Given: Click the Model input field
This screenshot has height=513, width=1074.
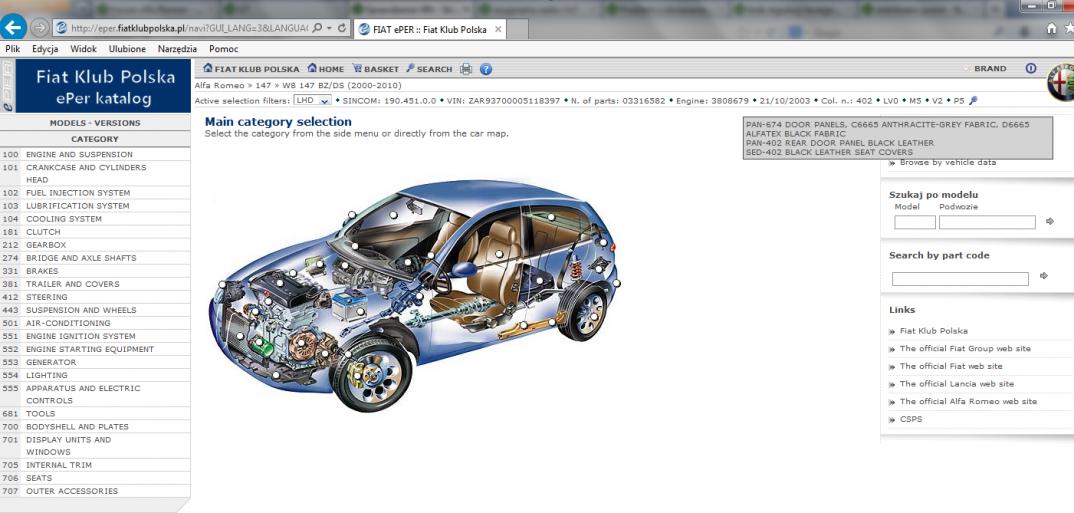Looking at the screenshot, I should click(x=914, y=222).
